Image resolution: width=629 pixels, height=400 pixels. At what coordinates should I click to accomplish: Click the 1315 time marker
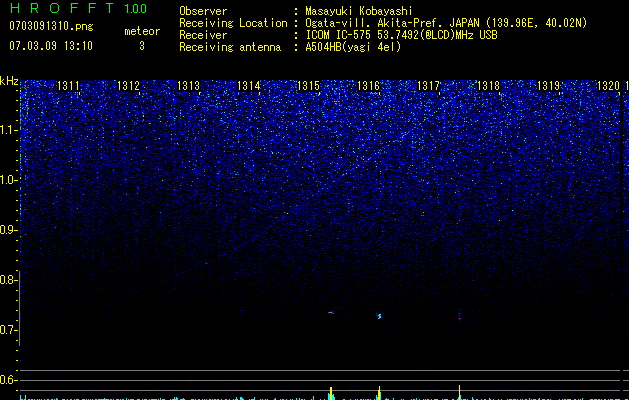pyautogui.click(x=308, y=86)
